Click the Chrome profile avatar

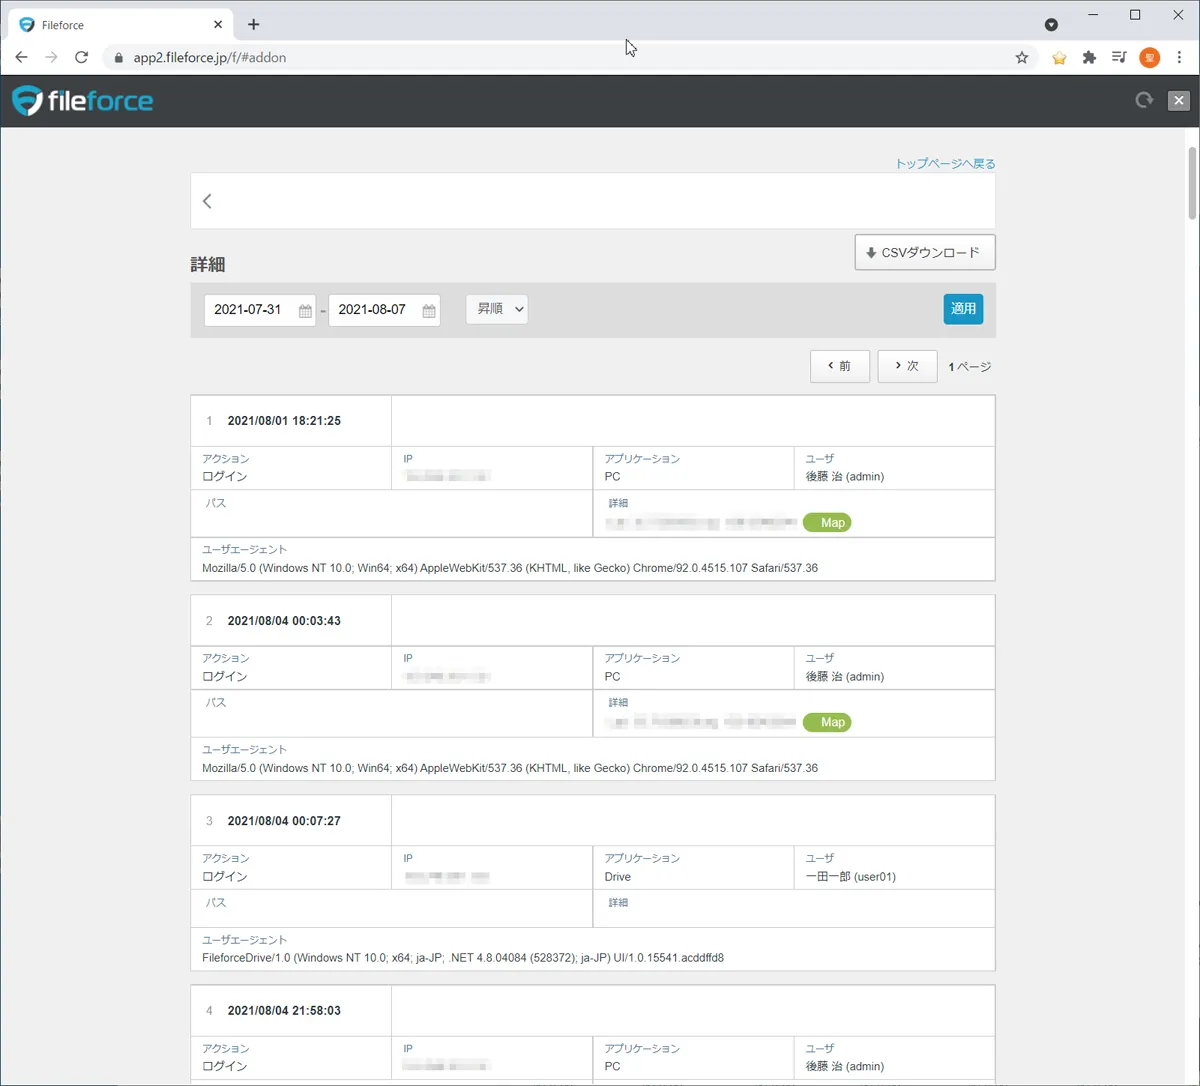click(x=1149, y=58)
